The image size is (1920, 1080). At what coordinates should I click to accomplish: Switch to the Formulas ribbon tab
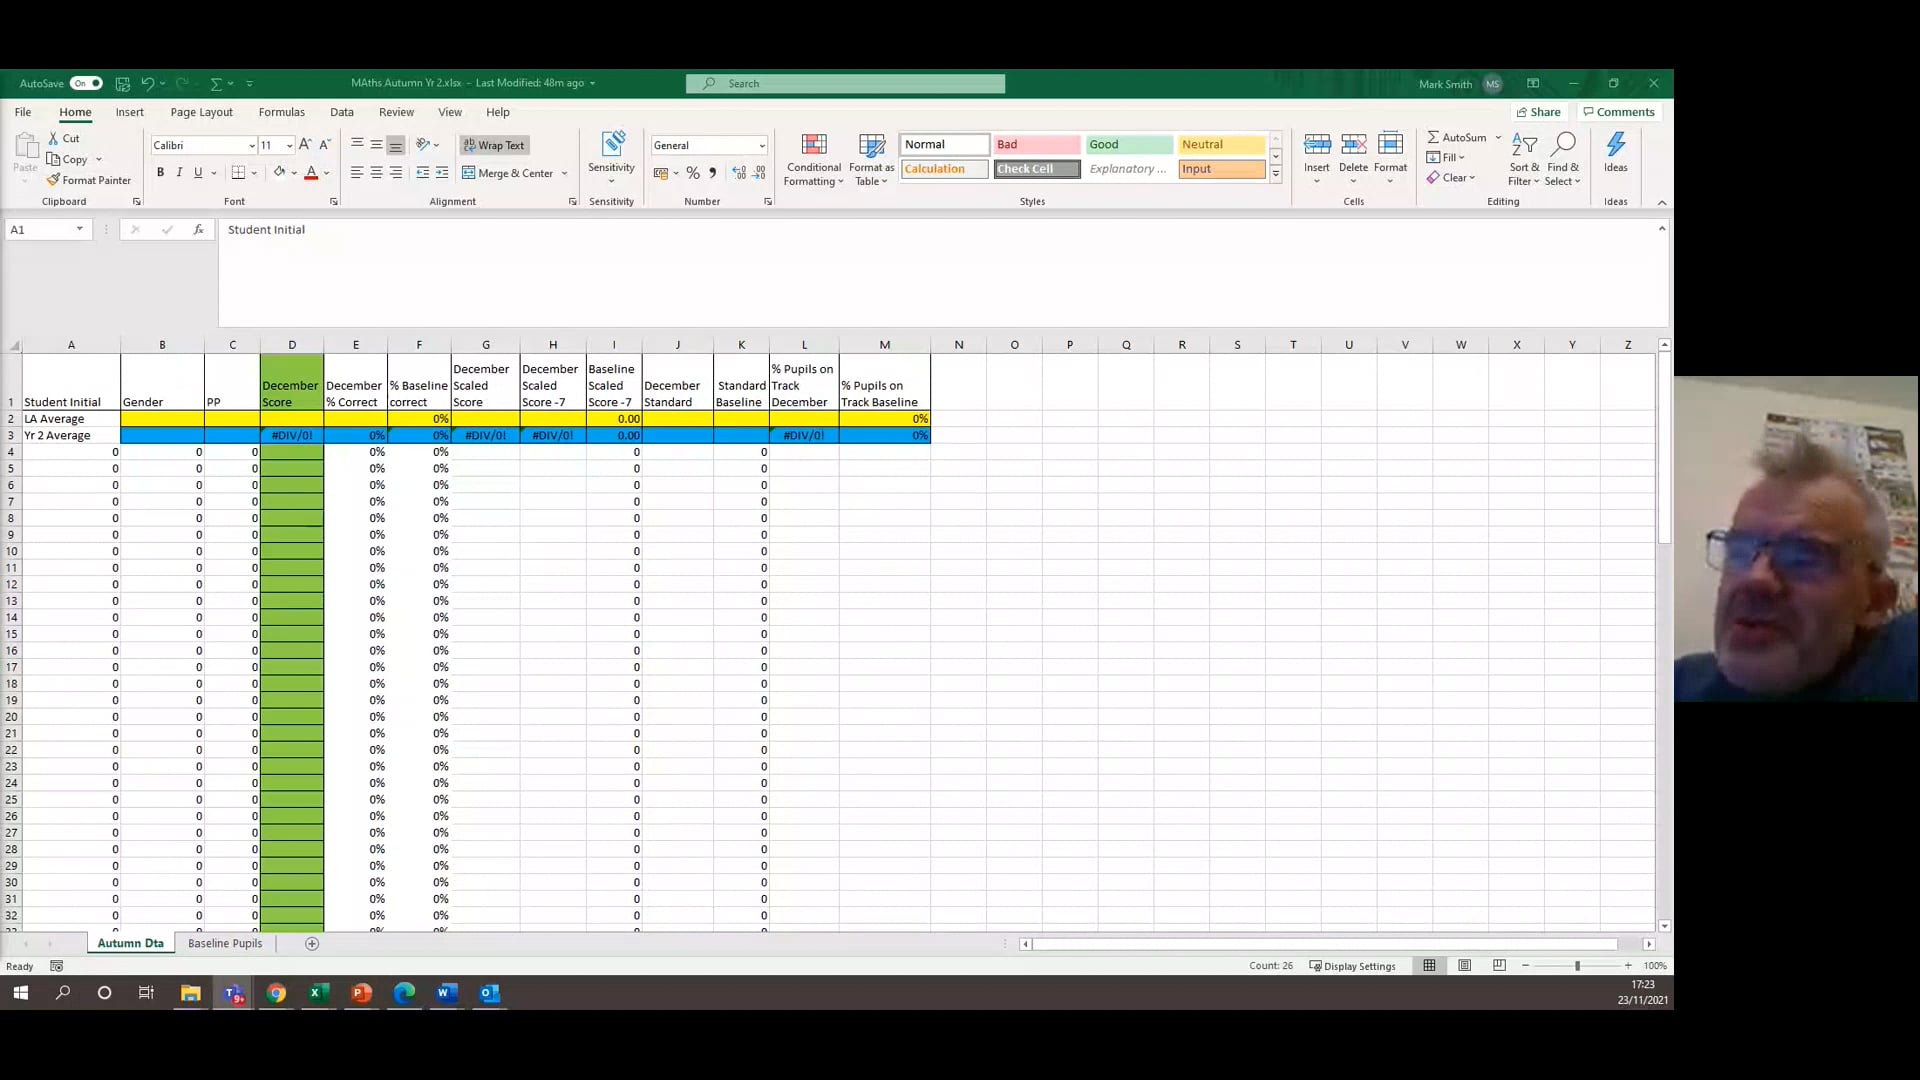point(281,112)
